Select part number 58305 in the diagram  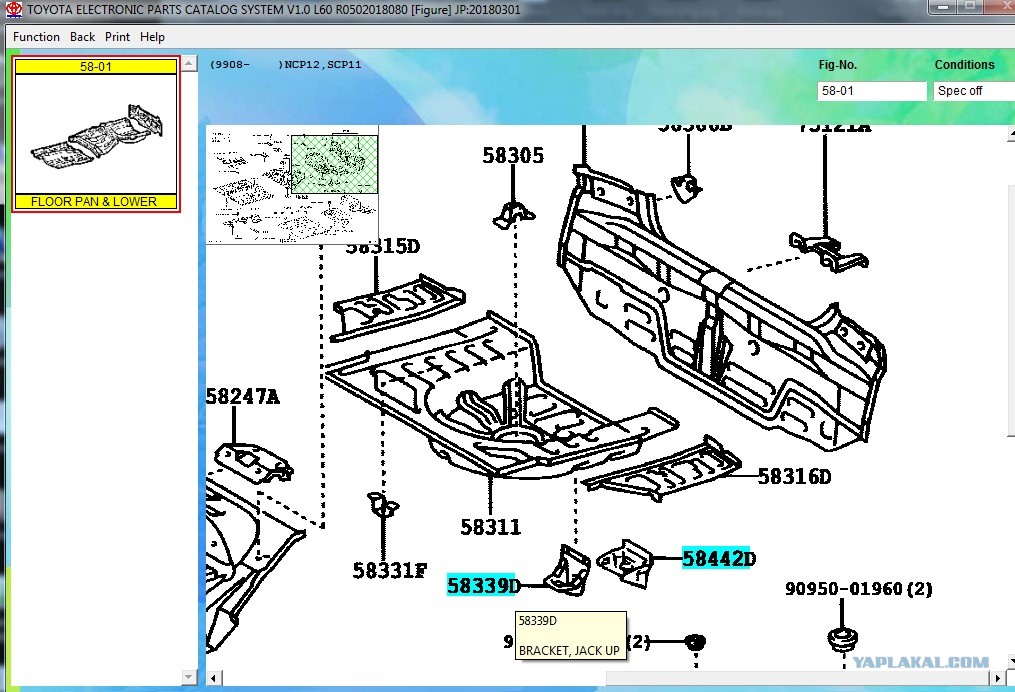(513, 155)
